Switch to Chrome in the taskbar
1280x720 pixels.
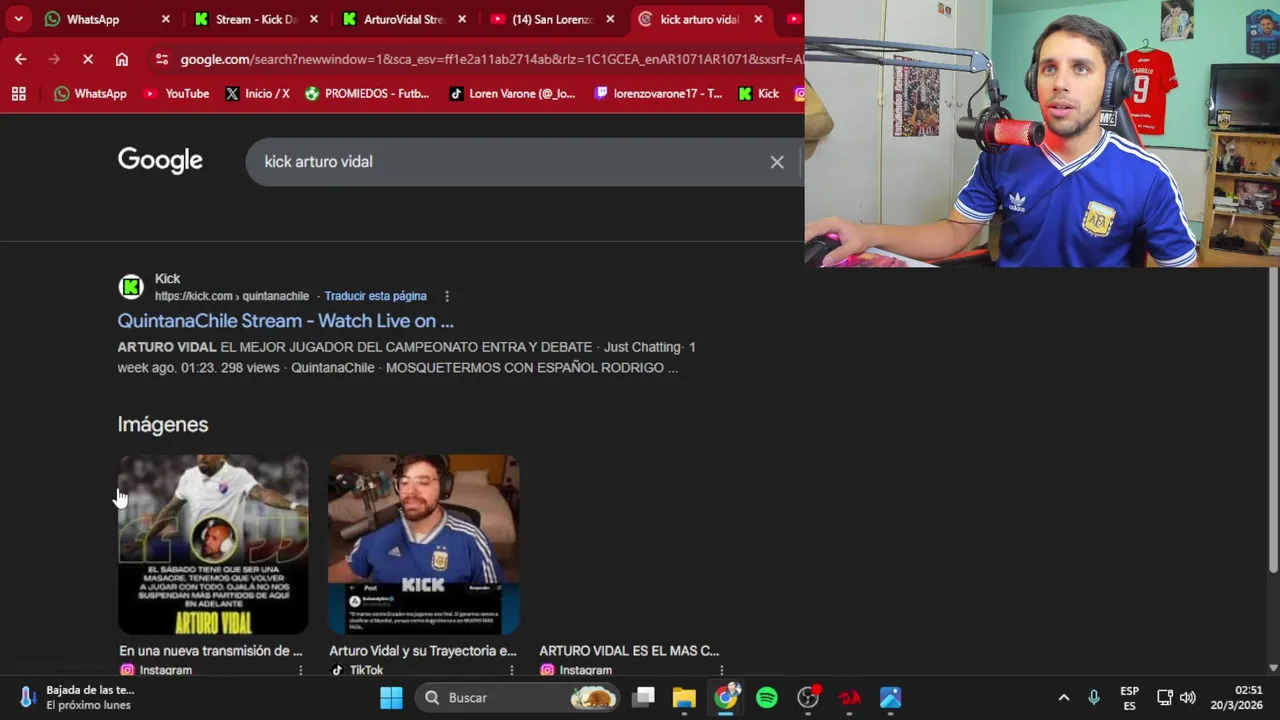(726, 697)
